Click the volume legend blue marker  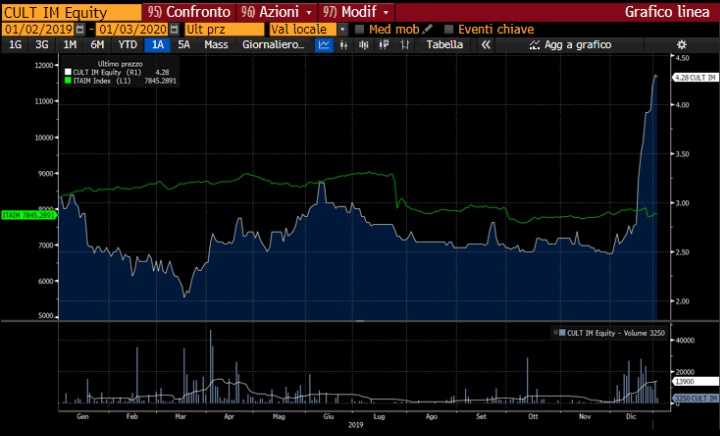click(562, 333)
